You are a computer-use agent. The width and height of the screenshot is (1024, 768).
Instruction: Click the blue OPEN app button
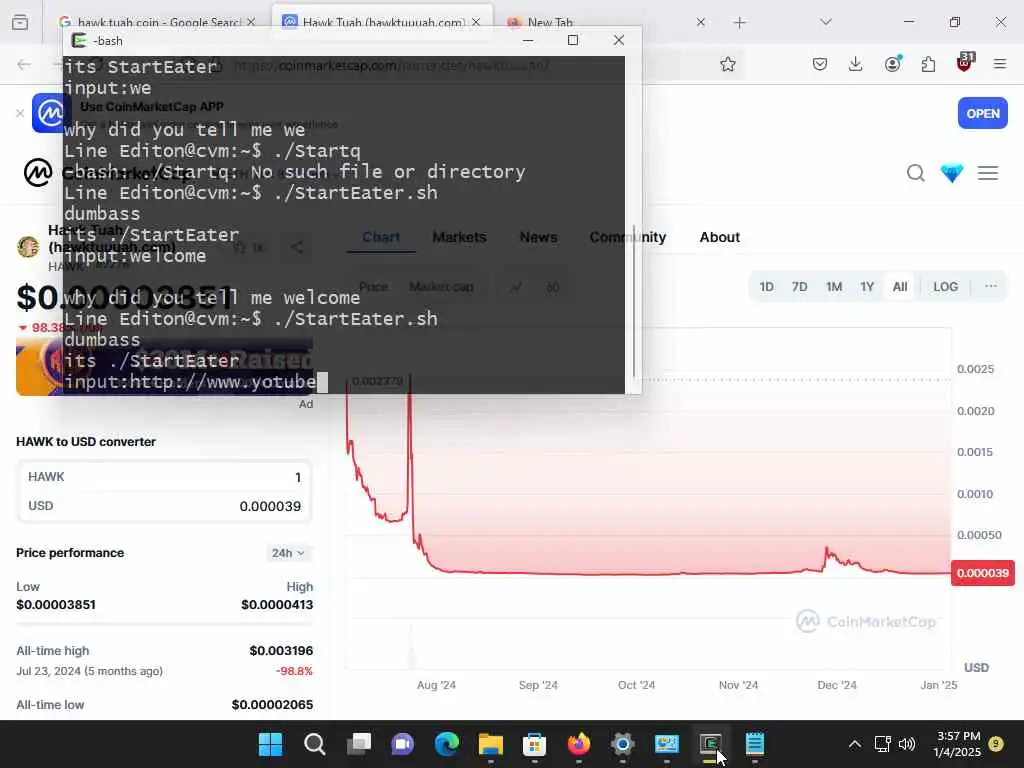point(983,113)
